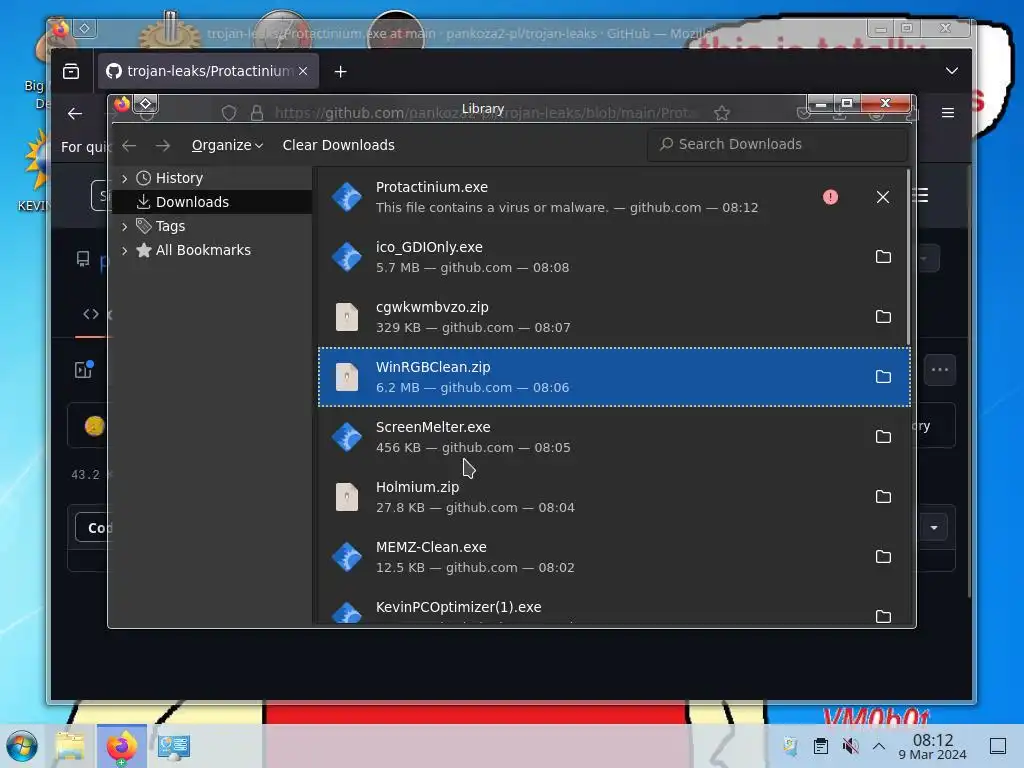Select the Holmium.zip download entry
The image size is (1024, 768).
613,497
